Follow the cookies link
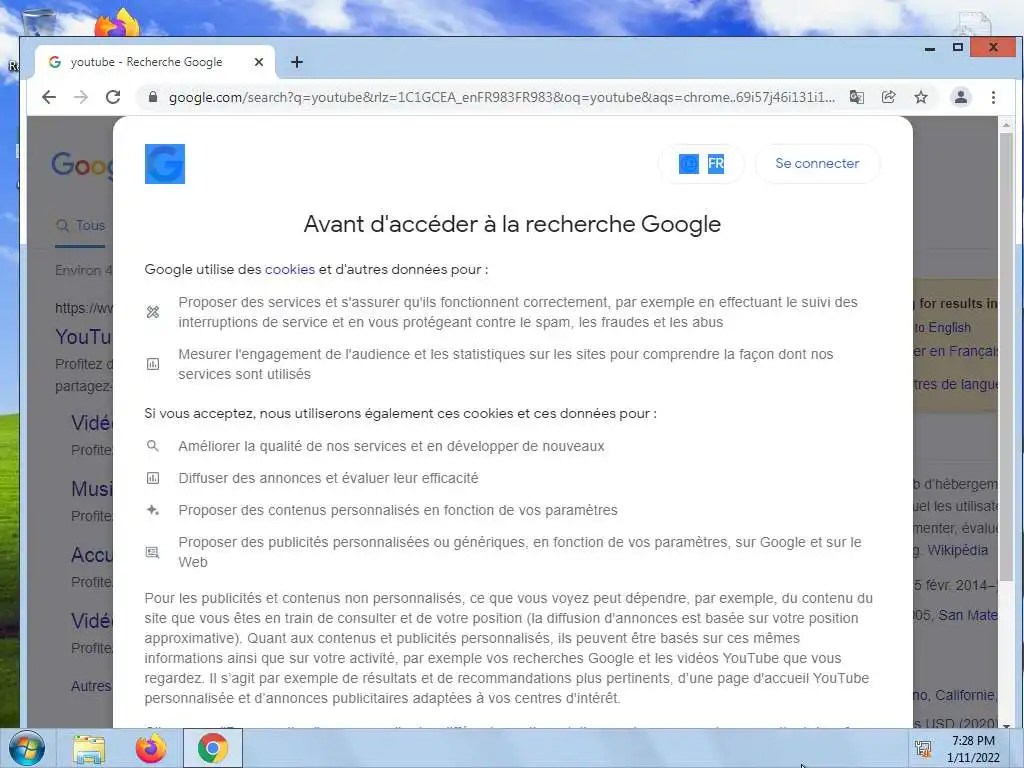This screenshot has height=768, width=1024. pyautogui.click(x=289, y=269)
